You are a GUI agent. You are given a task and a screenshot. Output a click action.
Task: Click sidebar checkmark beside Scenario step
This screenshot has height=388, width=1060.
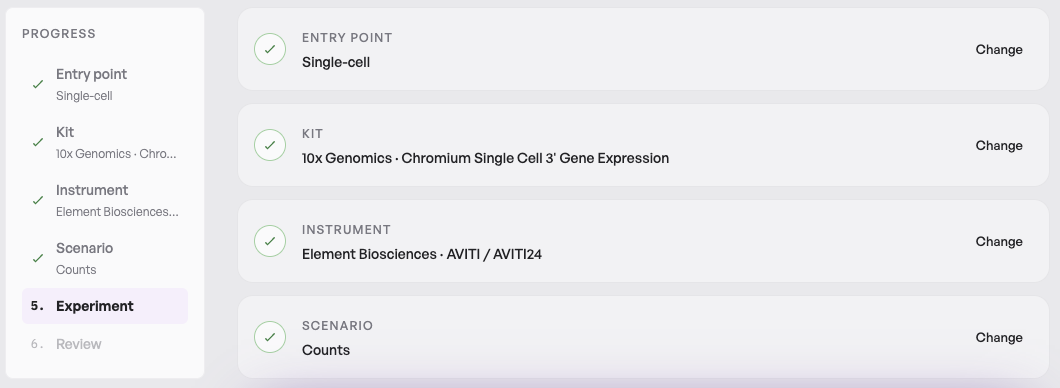coord(38,258)
